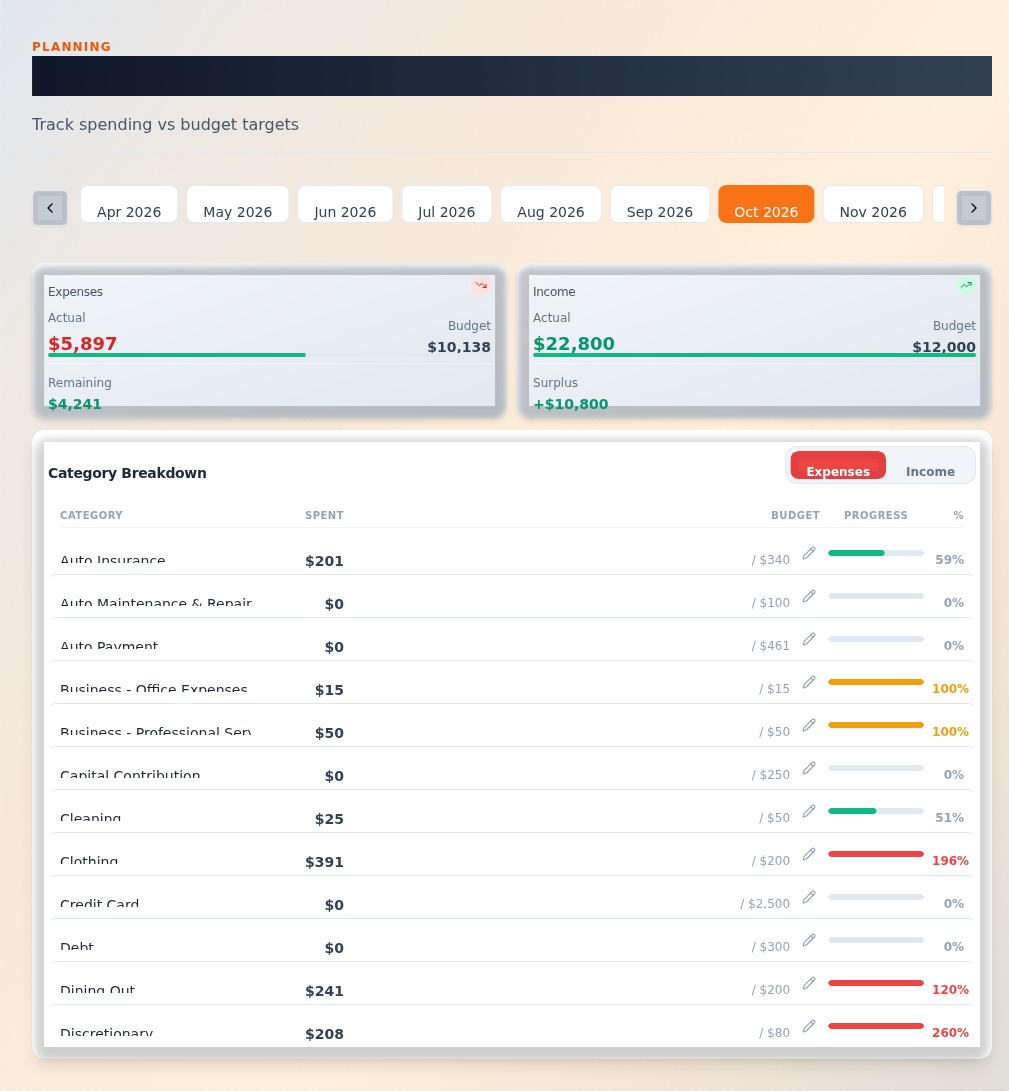1009x1091 pixels.
Task: Click the Dining Out progress bar
Action: (x=875, y=982)
